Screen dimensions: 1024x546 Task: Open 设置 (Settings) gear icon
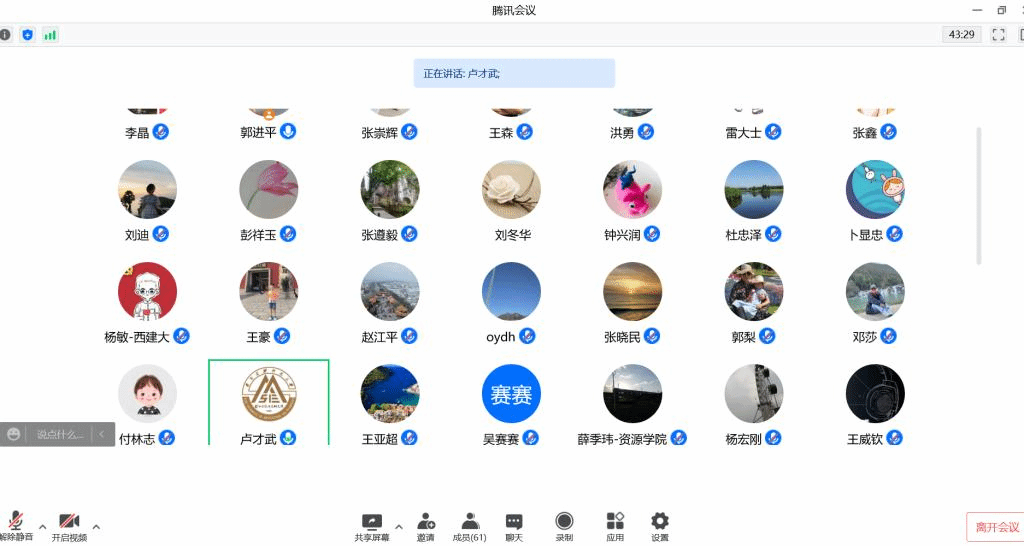tap(660, 526)
